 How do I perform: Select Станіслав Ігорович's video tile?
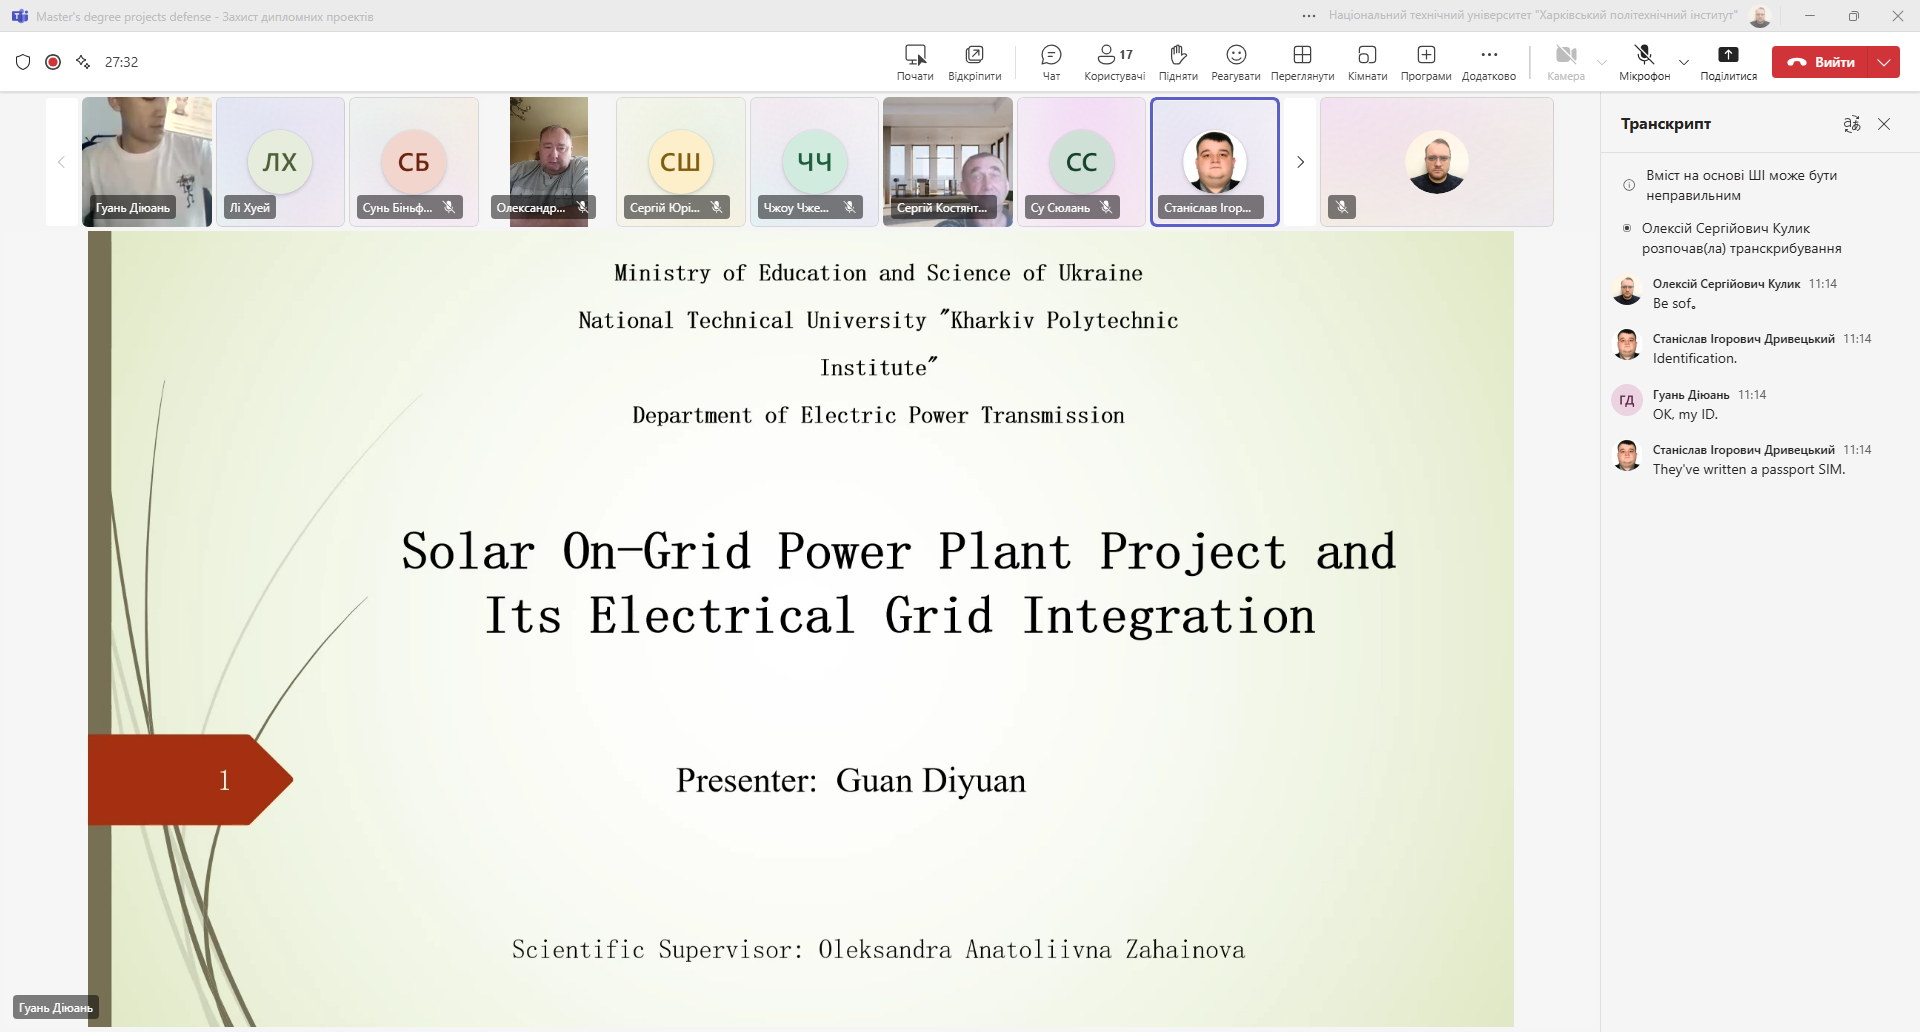click(1214, 162)
